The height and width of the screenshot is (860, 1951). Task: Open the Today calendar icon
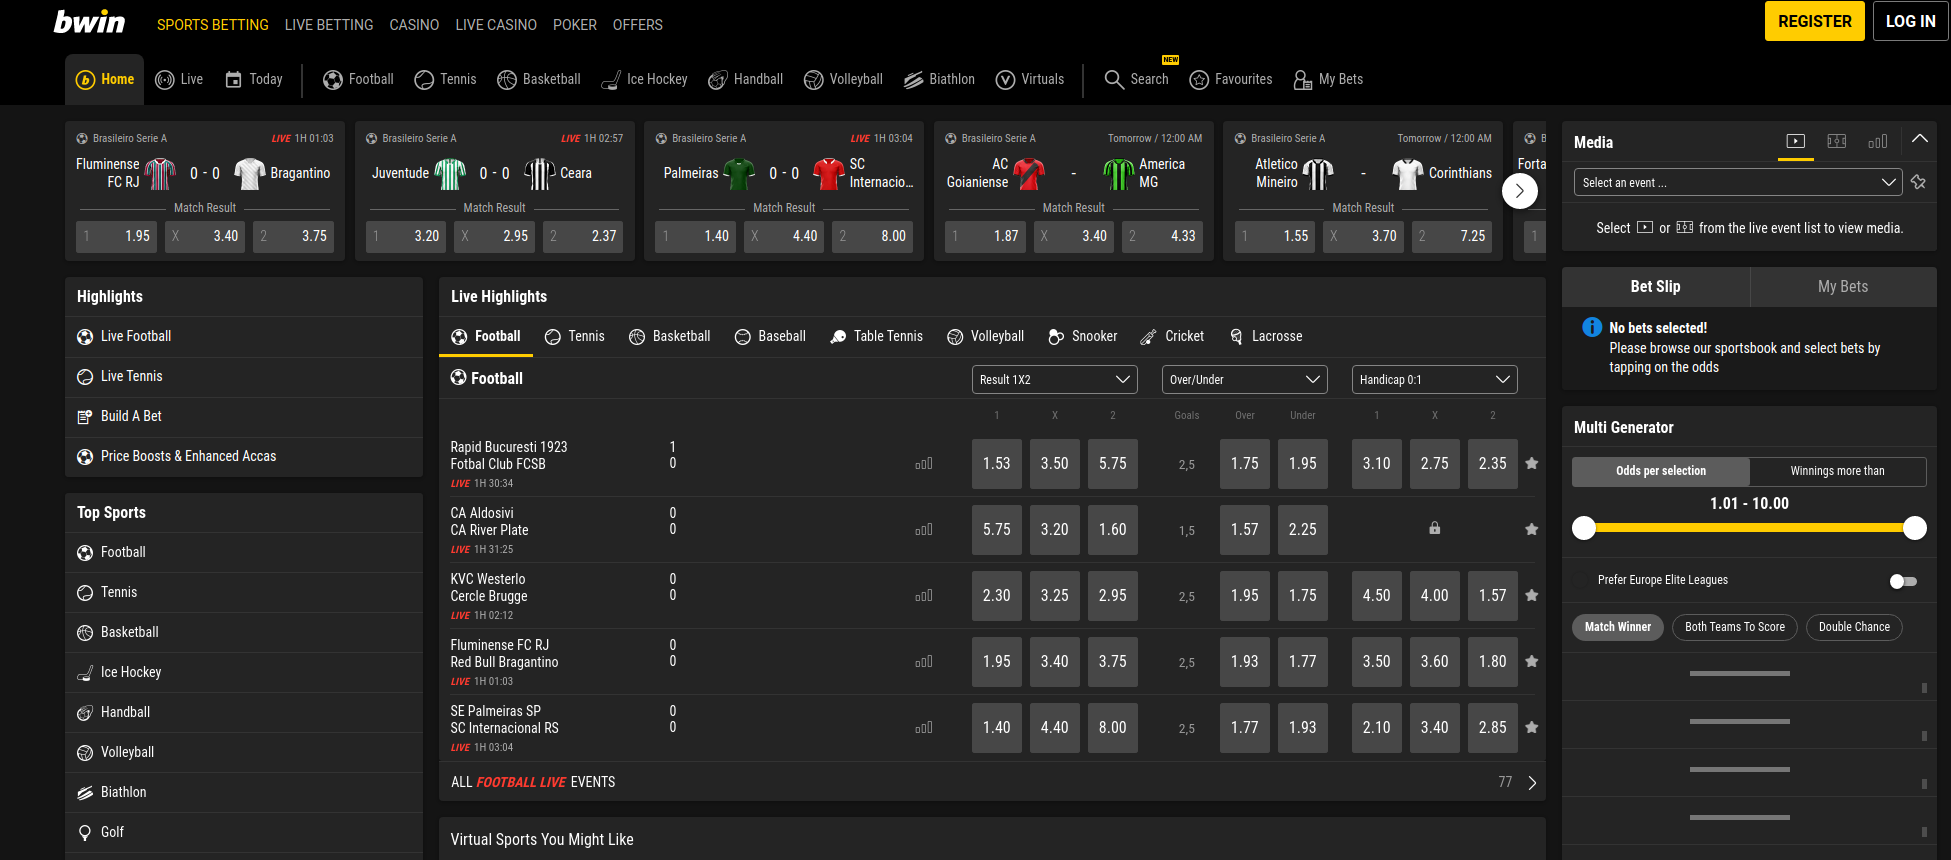(233, 80)
